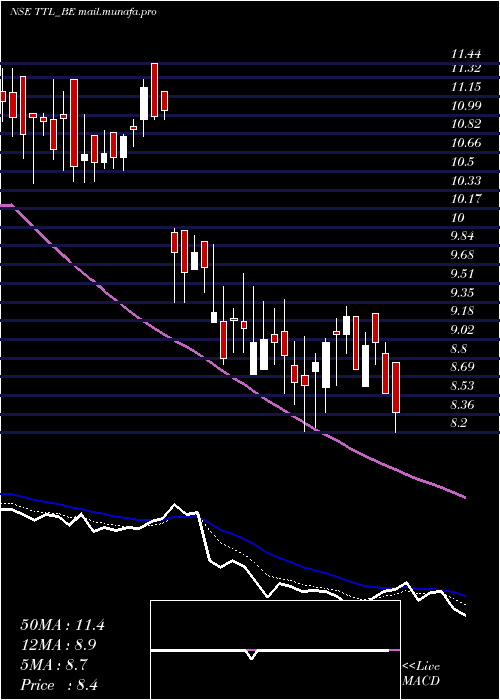
Task: Select the 9.84 price axis label
Action: pos(462,236)
